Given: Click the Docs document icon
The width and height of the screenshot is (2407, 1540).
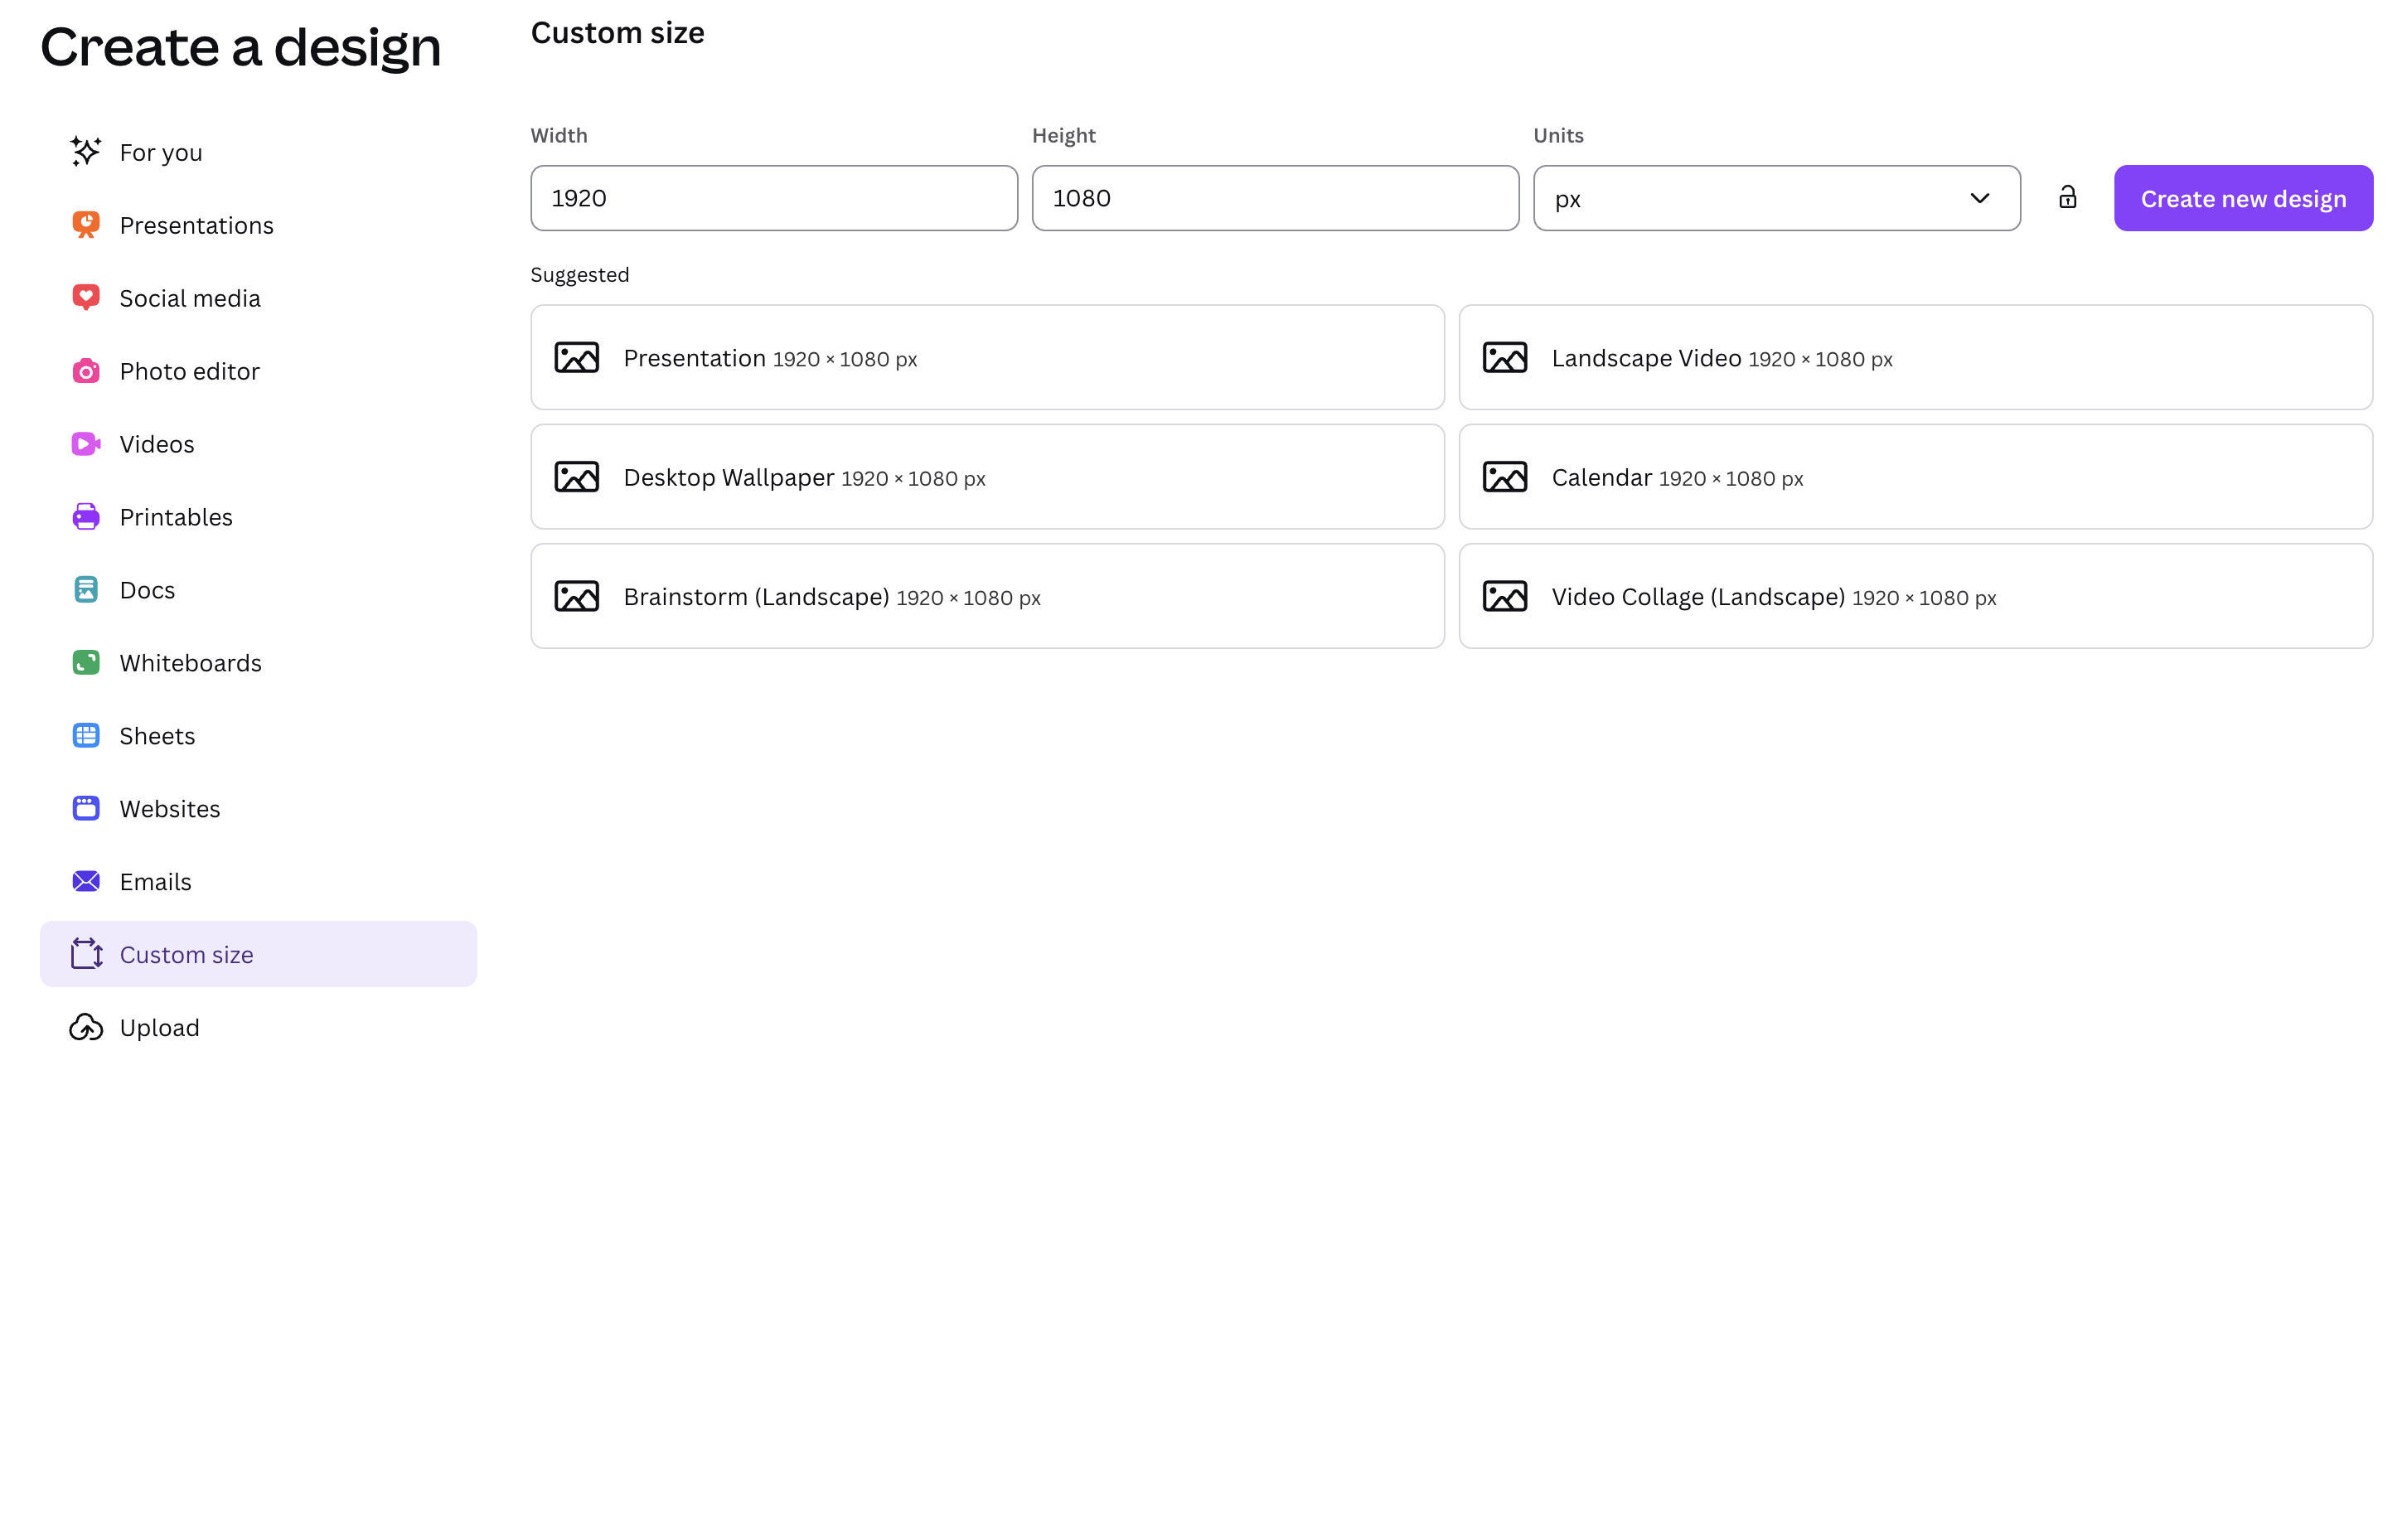Looking at the screenshot, I should 86,590.
